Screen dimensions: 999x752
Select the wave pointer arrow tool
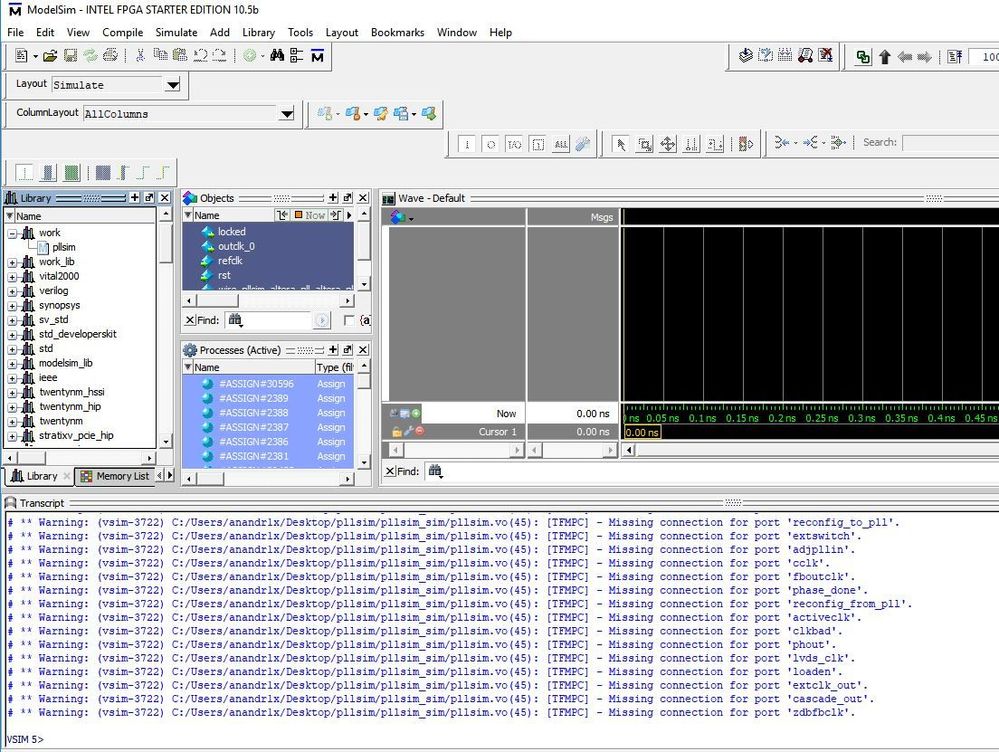[x=620, y=144]
